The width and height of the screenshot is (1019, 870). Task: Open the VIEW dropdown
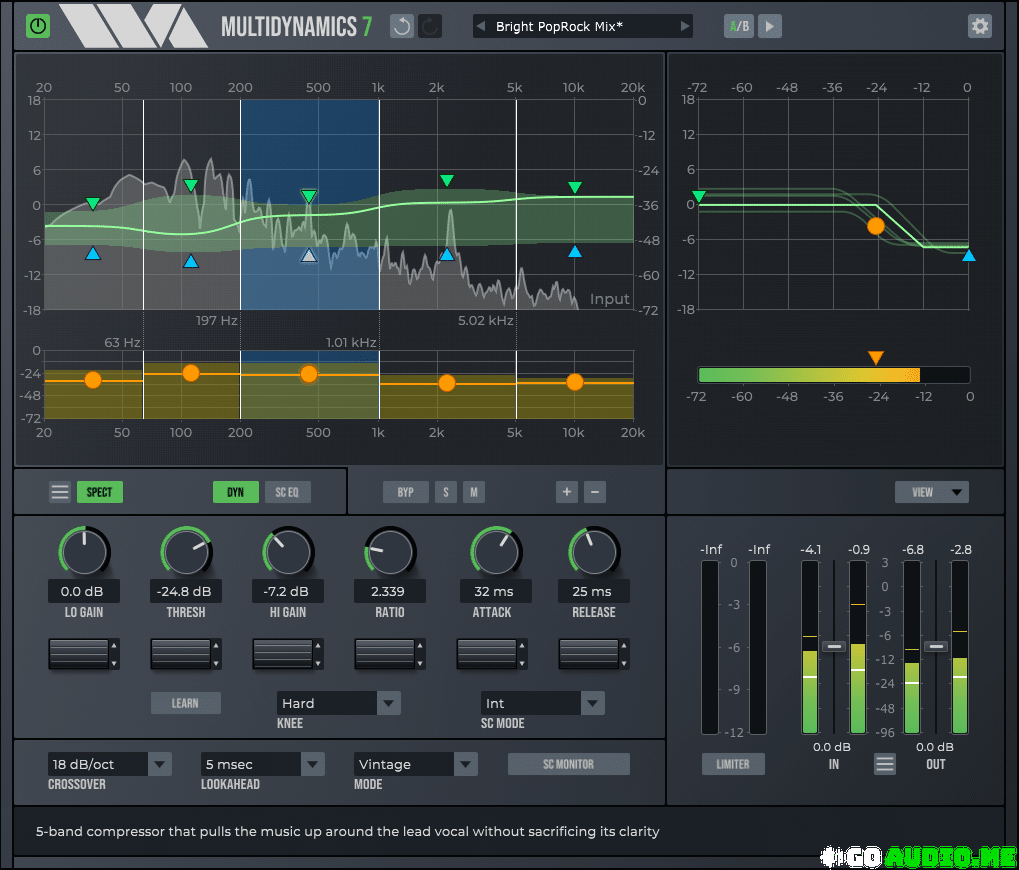[931, 492]
